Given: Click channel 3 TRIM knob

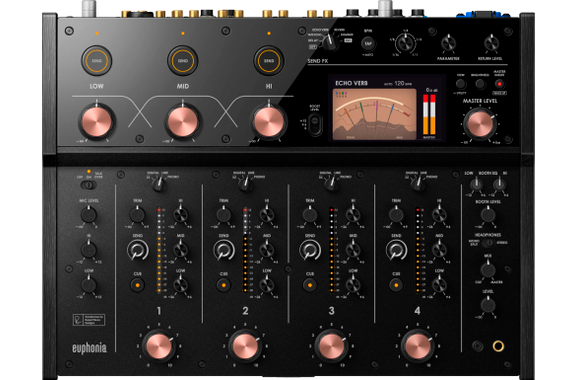Looking at the screenshot, I should (x=310, y=215).
